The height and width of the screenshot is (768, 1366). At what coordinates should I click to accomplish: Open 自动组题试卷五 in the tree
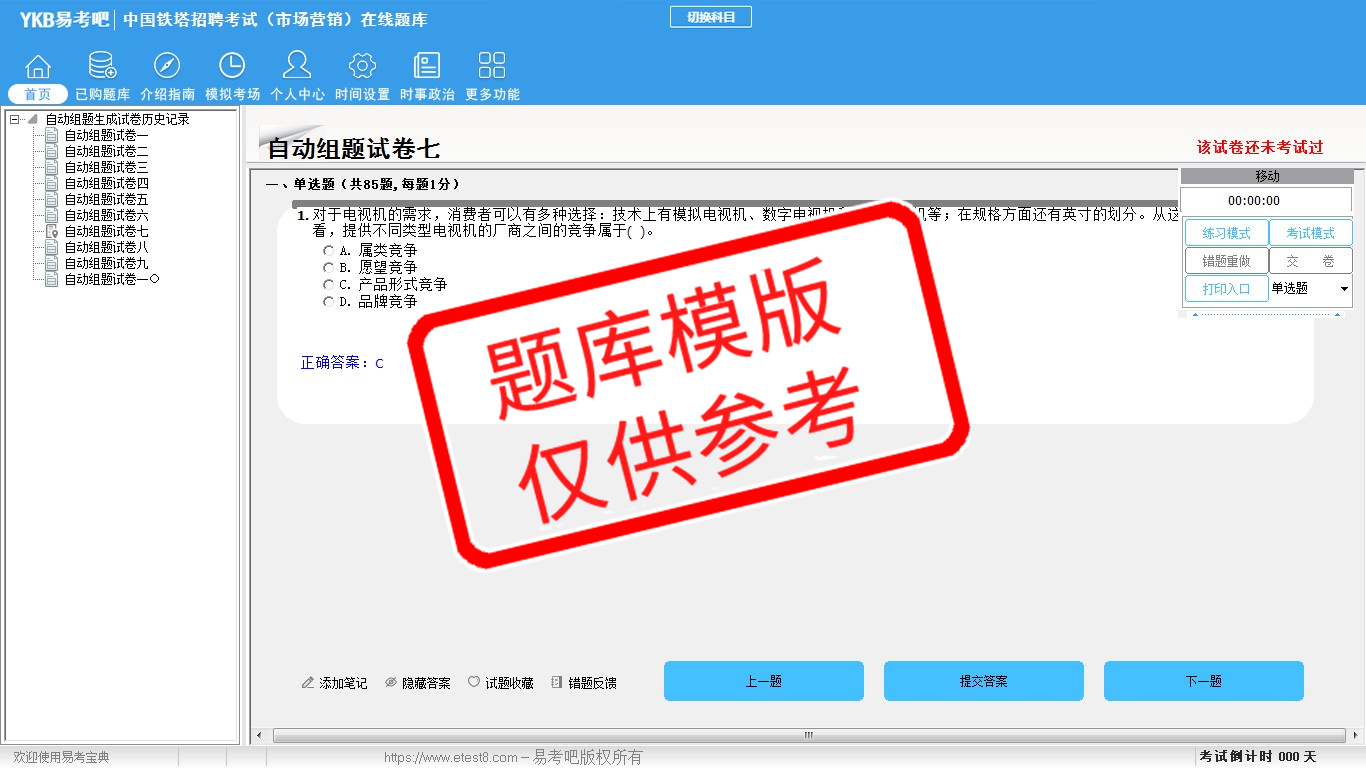(x=106, y=199)
